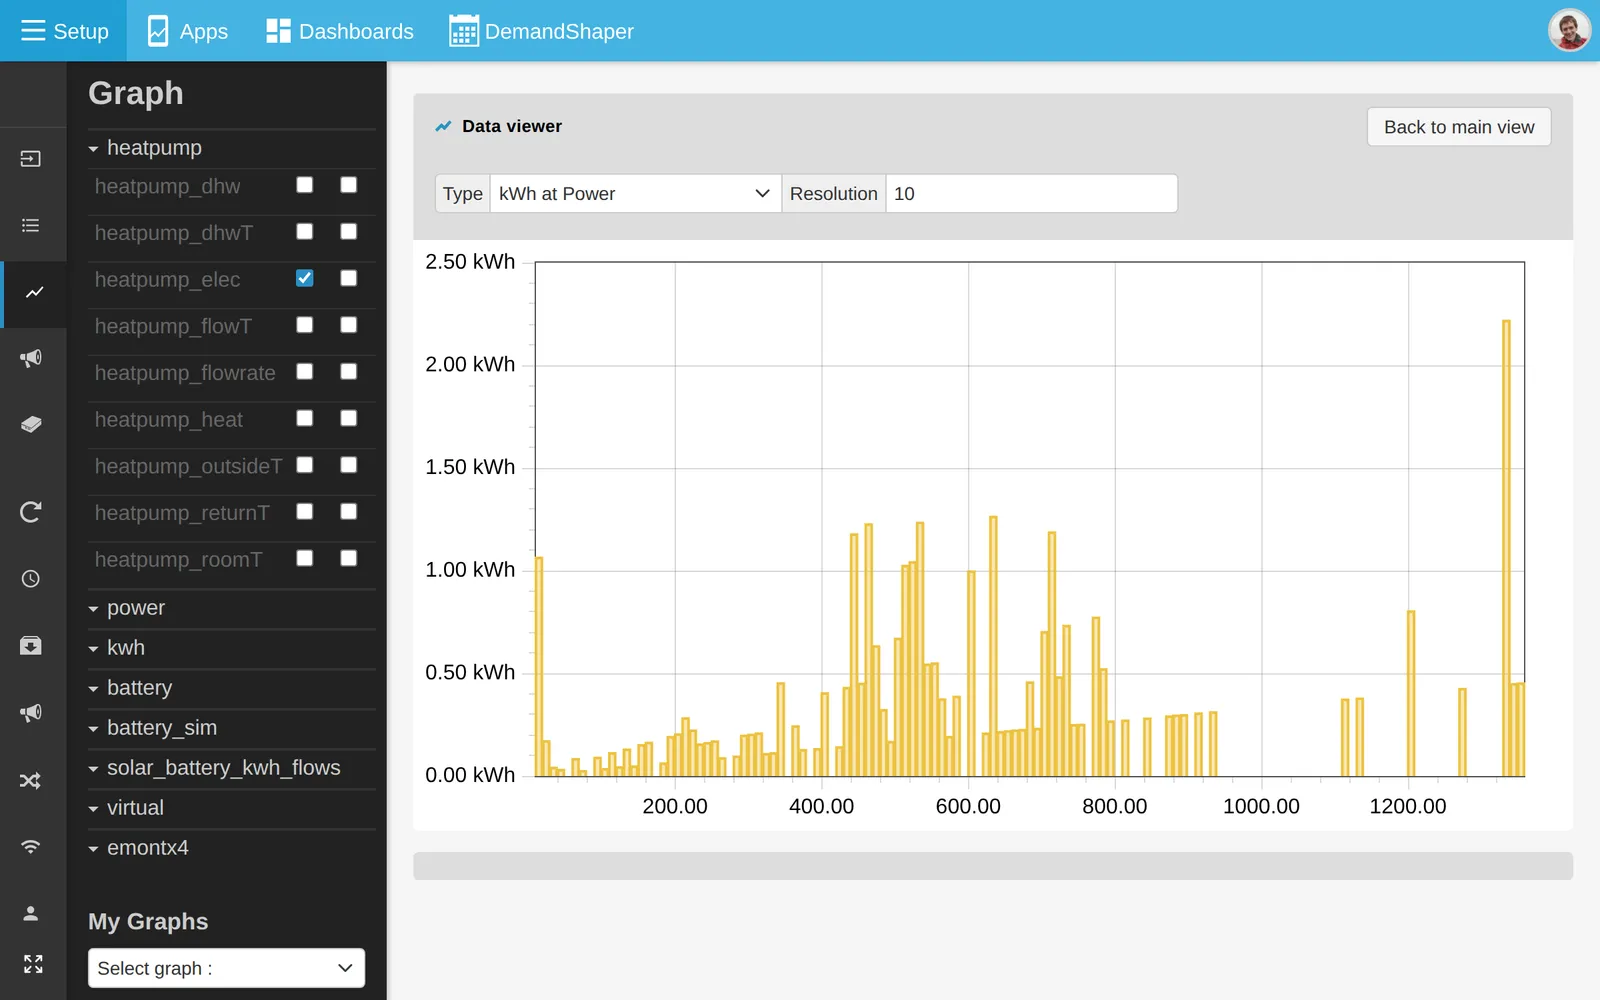This screenshot has height=1000, width=1600.
Task: Open the DemandShaper menu
Action: pos(541,31)
